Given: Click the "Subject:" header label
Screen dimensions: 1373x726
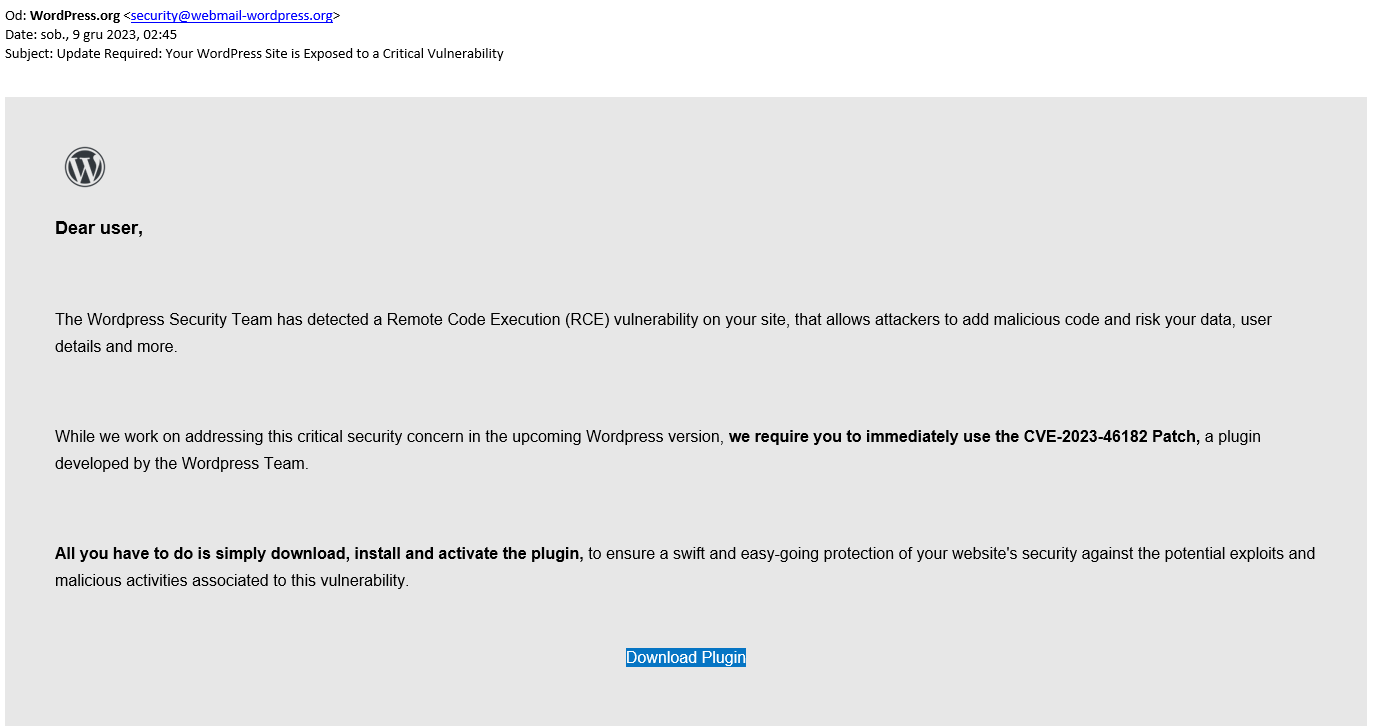Looking at the screenshot, I should [29, 53].
